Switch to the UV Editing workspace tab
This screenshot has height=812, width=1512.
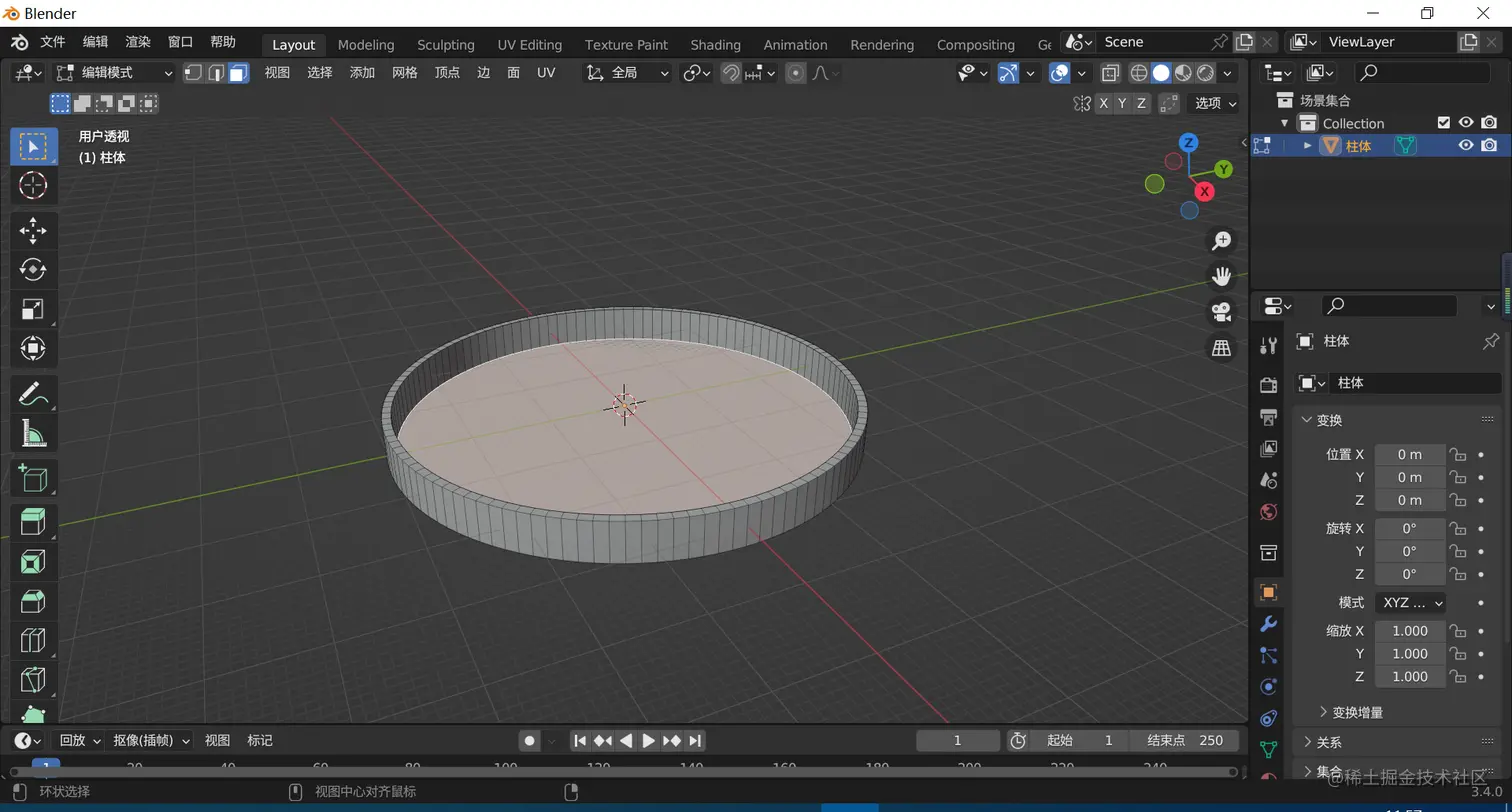529,45
